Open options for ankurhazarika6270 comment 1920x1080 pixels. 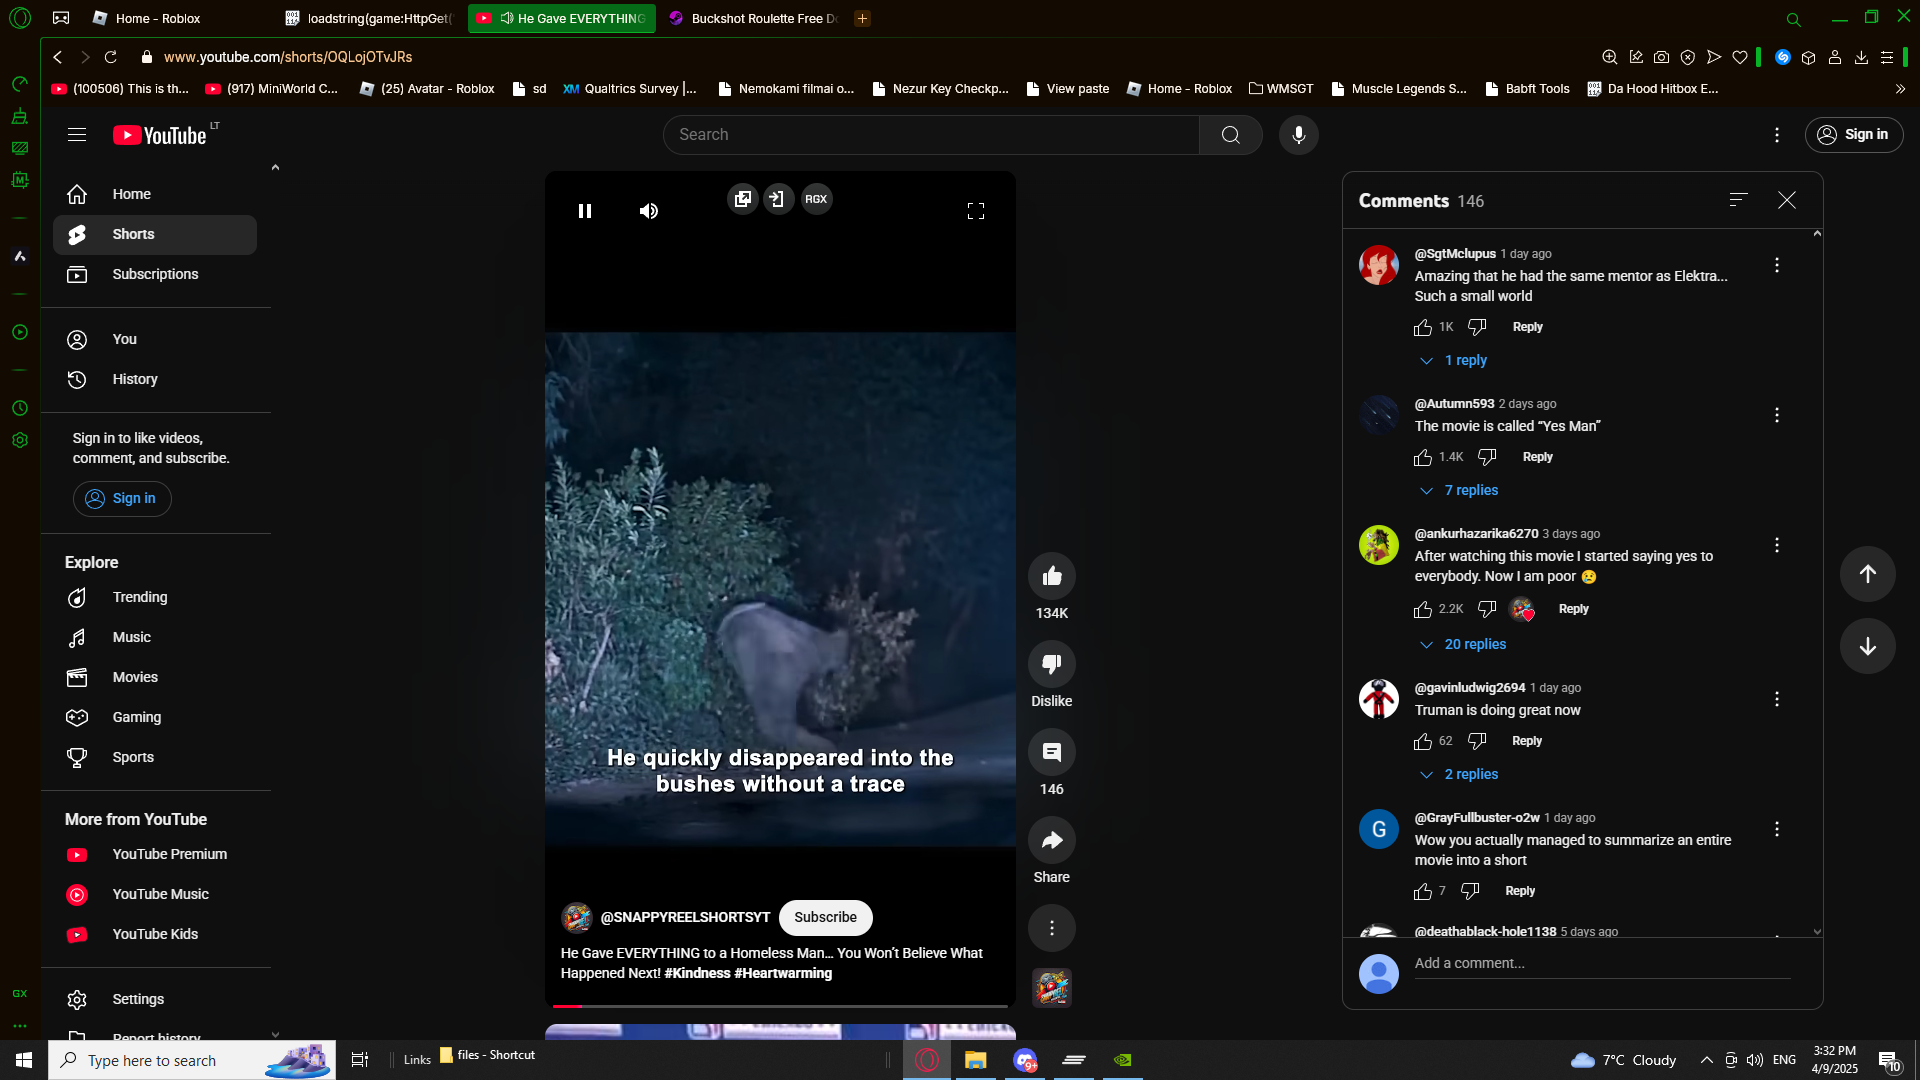pos(1777,545)
